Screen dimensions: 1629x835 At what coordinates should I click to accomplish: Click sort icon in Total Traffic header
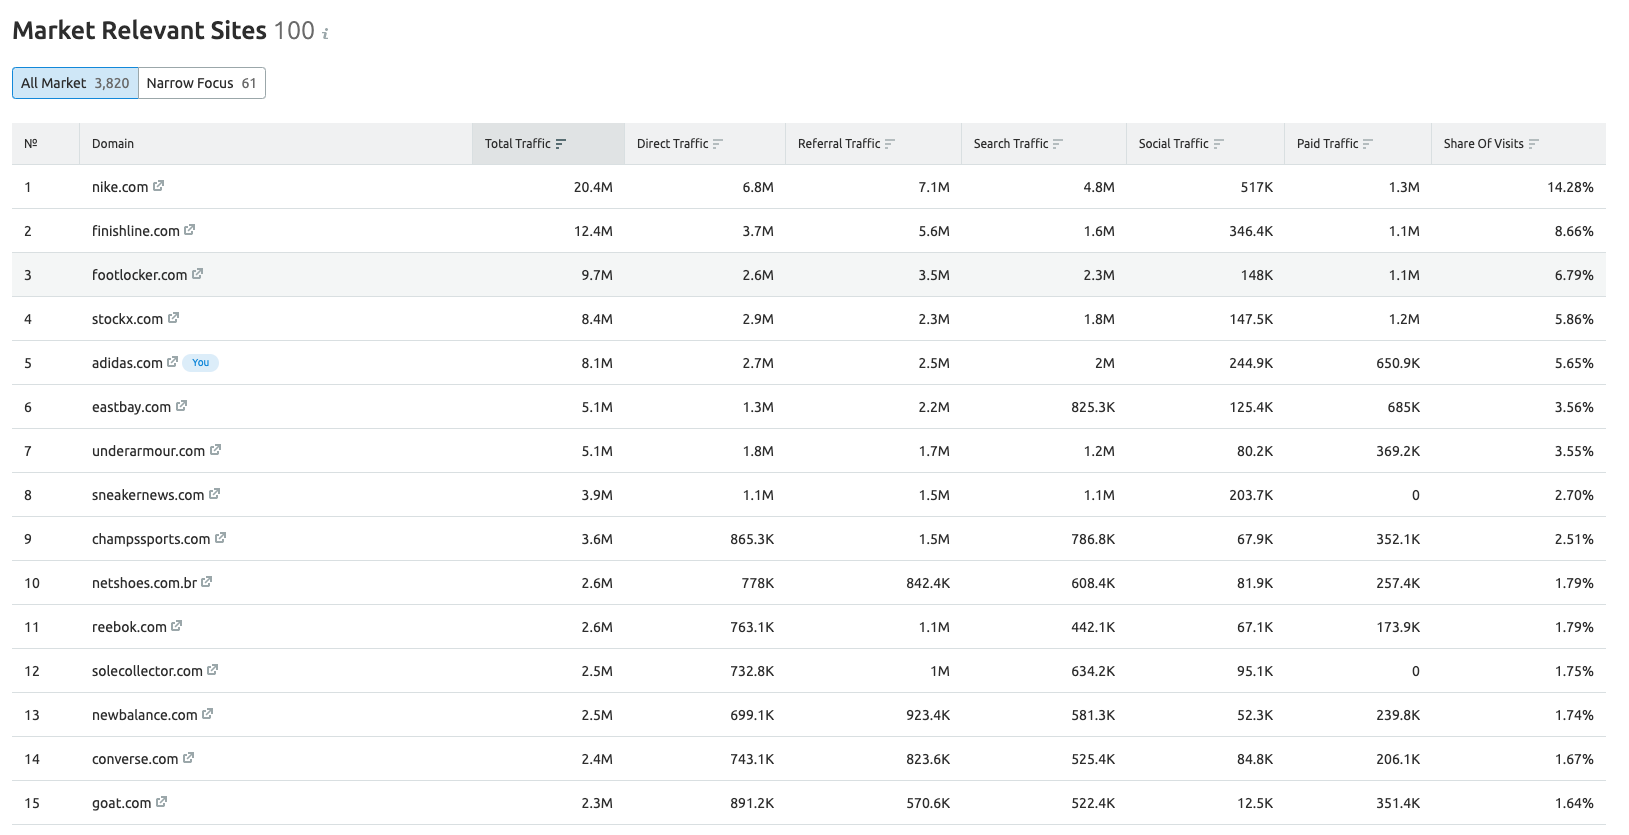tap(561, 144)
